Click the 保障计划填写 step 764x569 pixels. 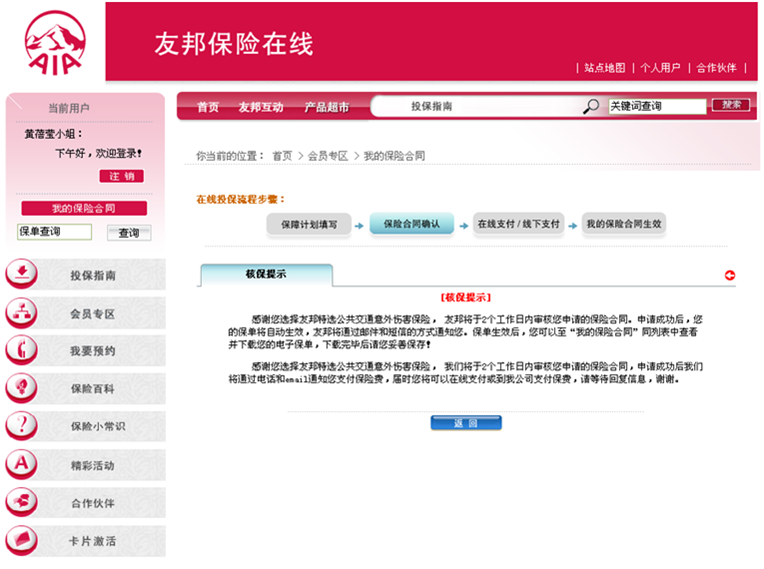(x=309, y=225)
